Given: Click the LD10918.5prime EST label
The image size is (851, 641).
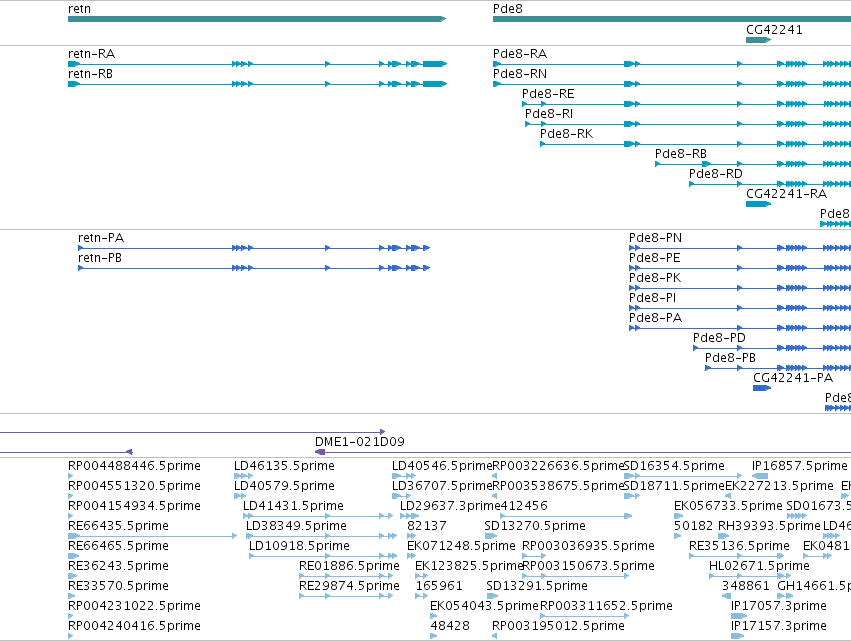Looking at the screenshot, I should click(299, 546).
